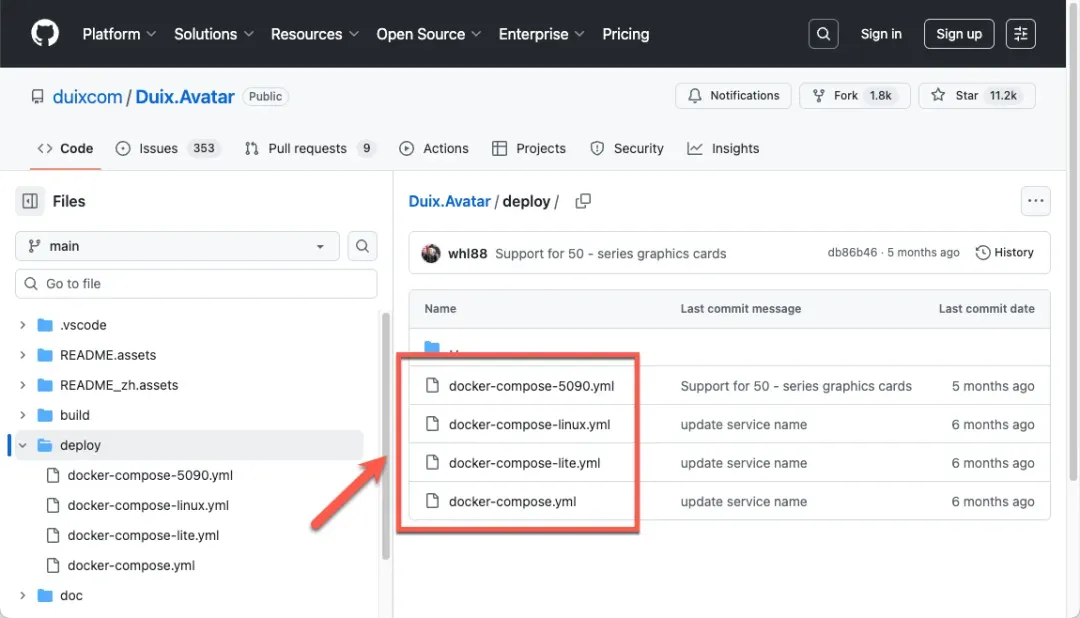Expand the .vscode folder in tree
This screenshot has width=1080, height=618.
tap(23, 325)
